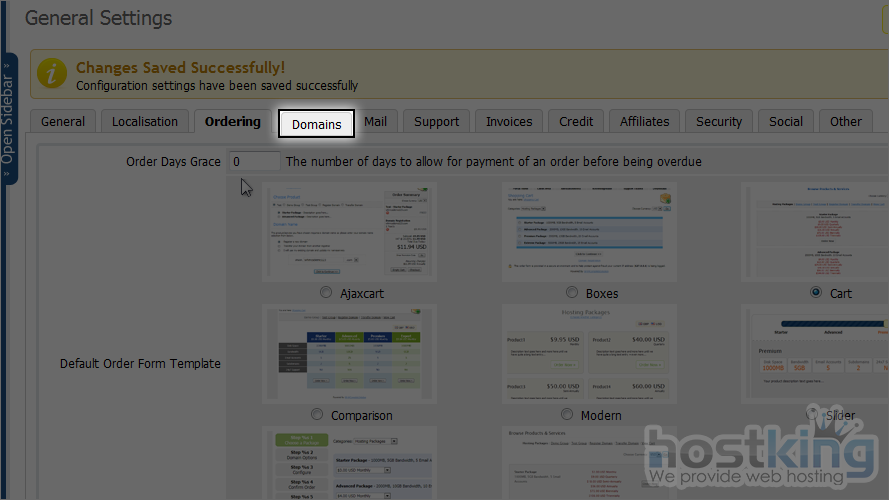Open the Domains tab
889x500 pixels.
click(x=316, y=124)
